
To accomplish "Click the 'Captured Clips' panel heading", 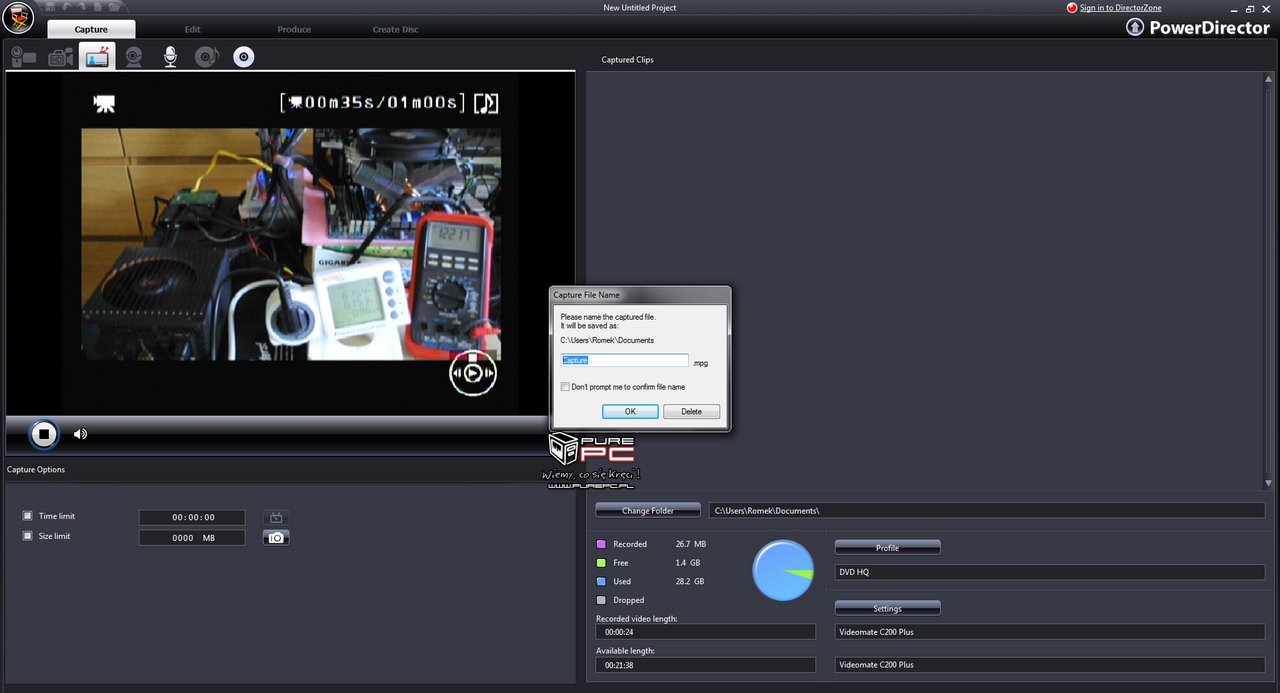I will point(627,60).
